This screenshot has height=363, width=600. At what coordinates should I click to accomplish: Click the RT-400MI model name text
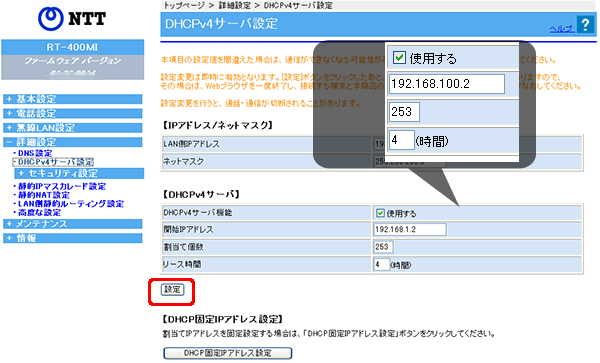point(72,47)
